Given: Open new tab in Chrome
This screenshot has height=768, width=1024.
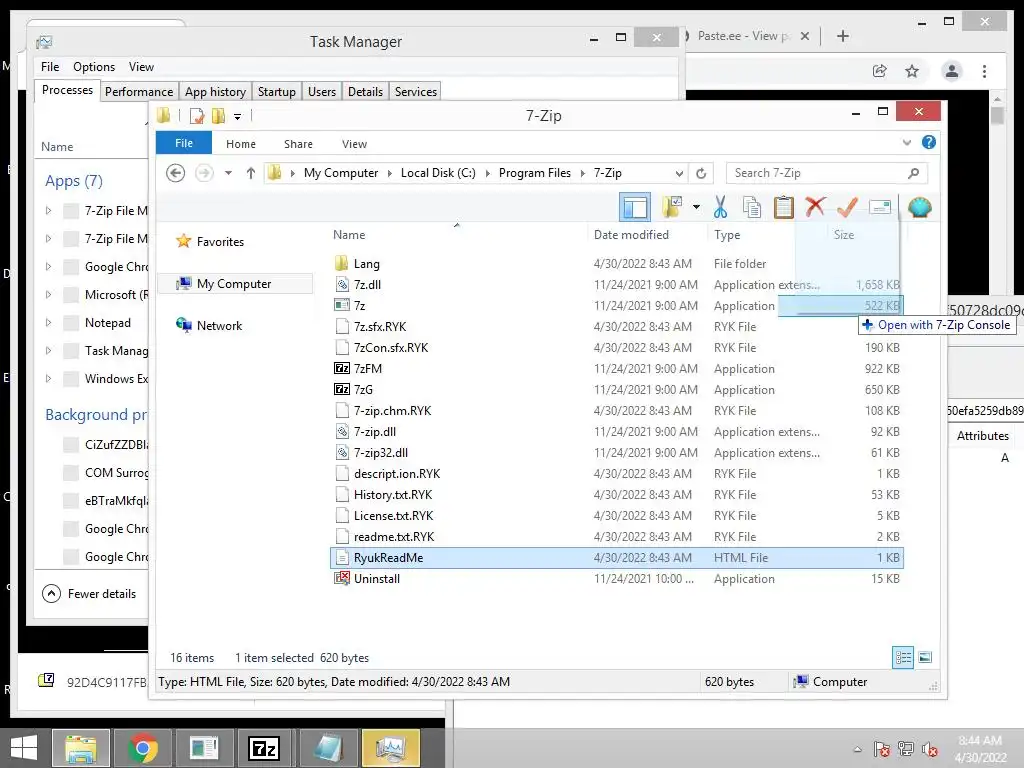Looking at the screenshot, I should pyautogui.click(x=842, y=37).
